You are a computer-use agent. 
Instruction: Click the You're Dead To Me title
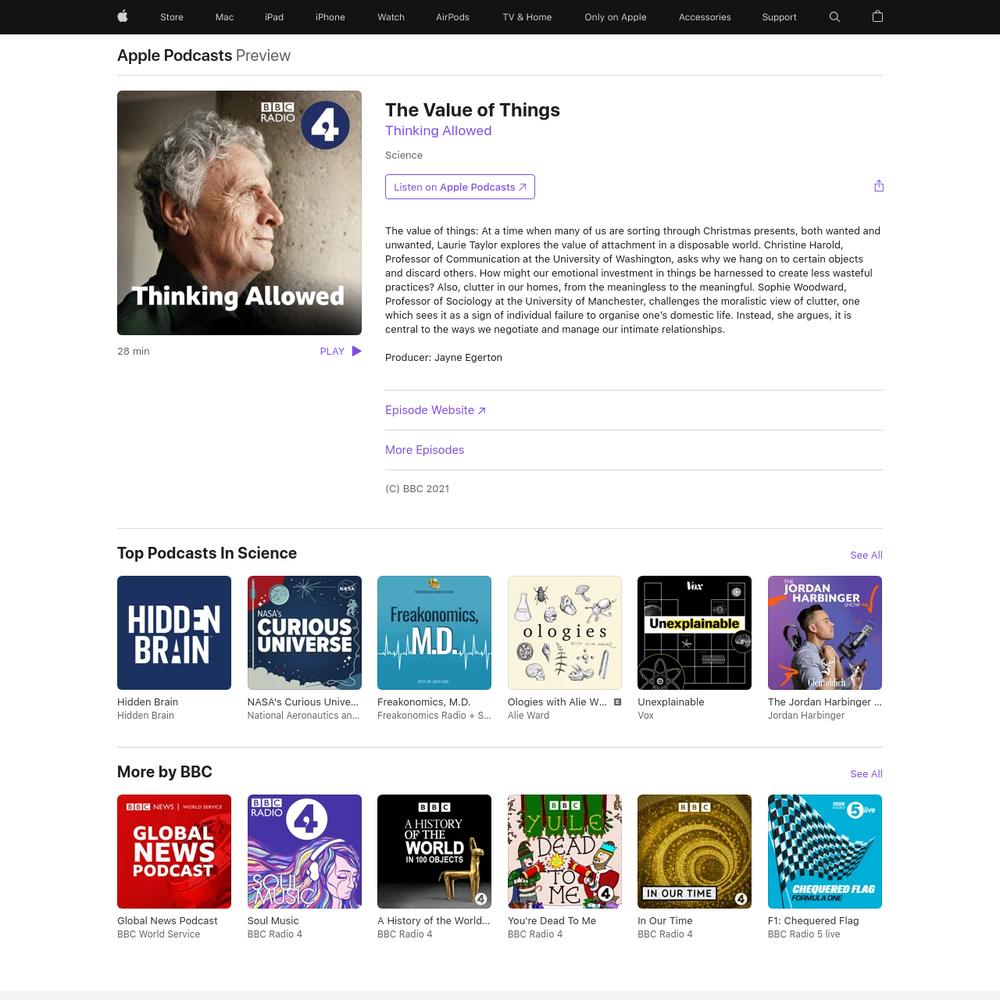pyautogui.click(x=552, y=921)
